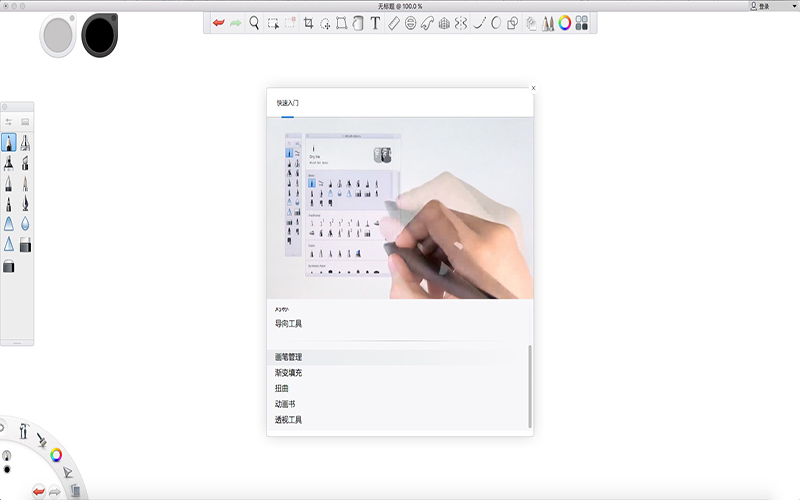Open lagoon layers copy icon
The height and width of the screenshot is (500, 800).
click(x=75, y=490)
